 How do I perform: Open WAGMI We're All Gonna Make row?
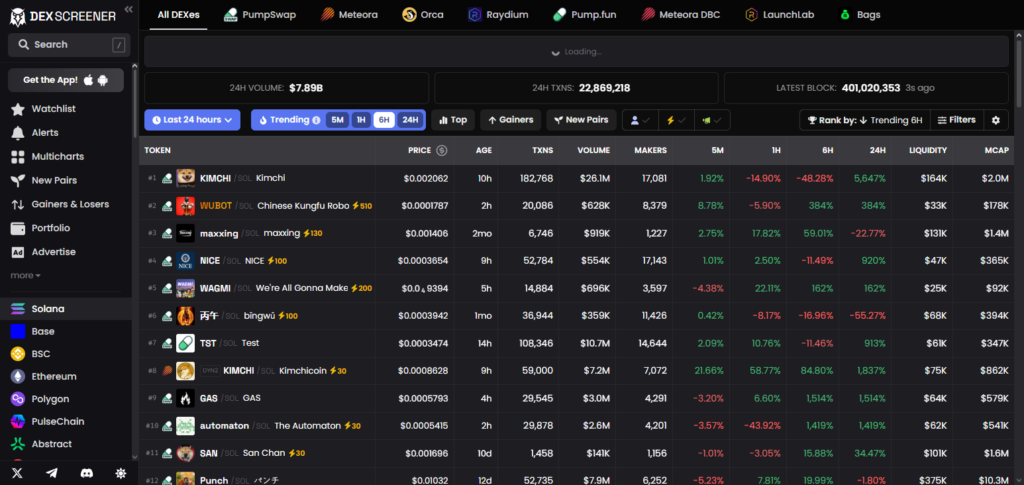tap(579, 288)
